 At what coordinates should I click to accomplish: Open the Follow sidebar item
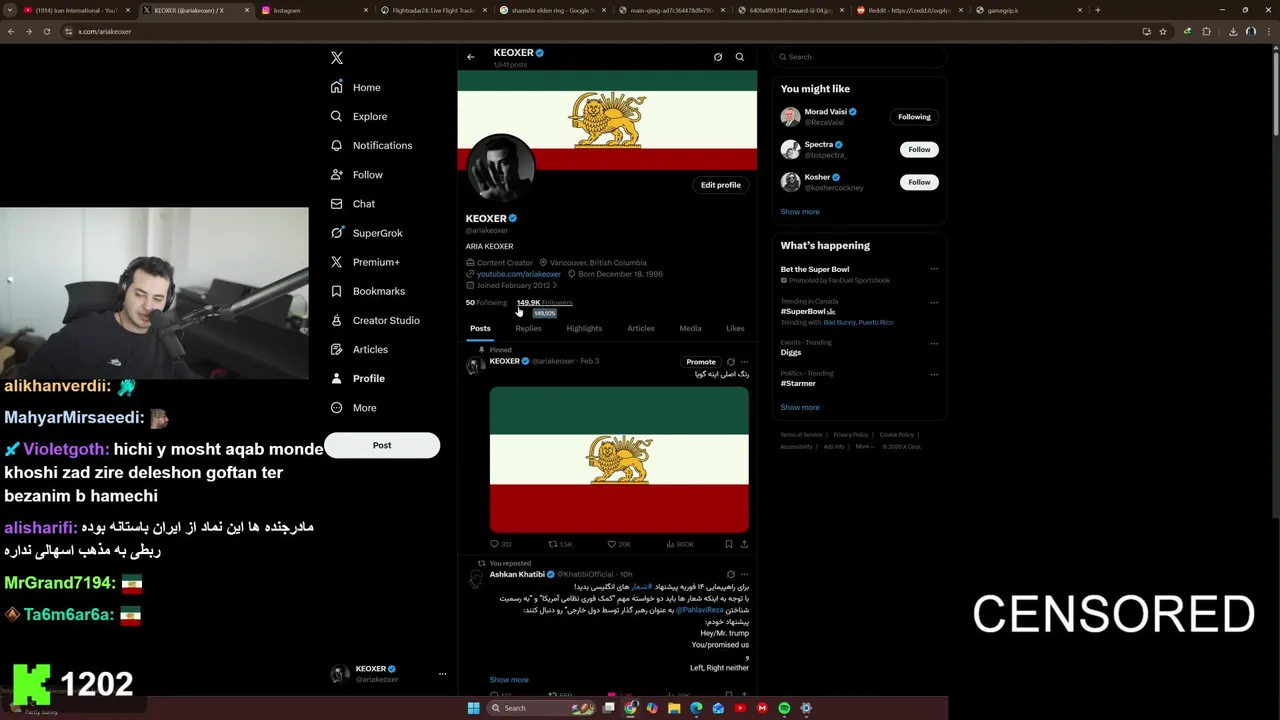tap(357, 174)
